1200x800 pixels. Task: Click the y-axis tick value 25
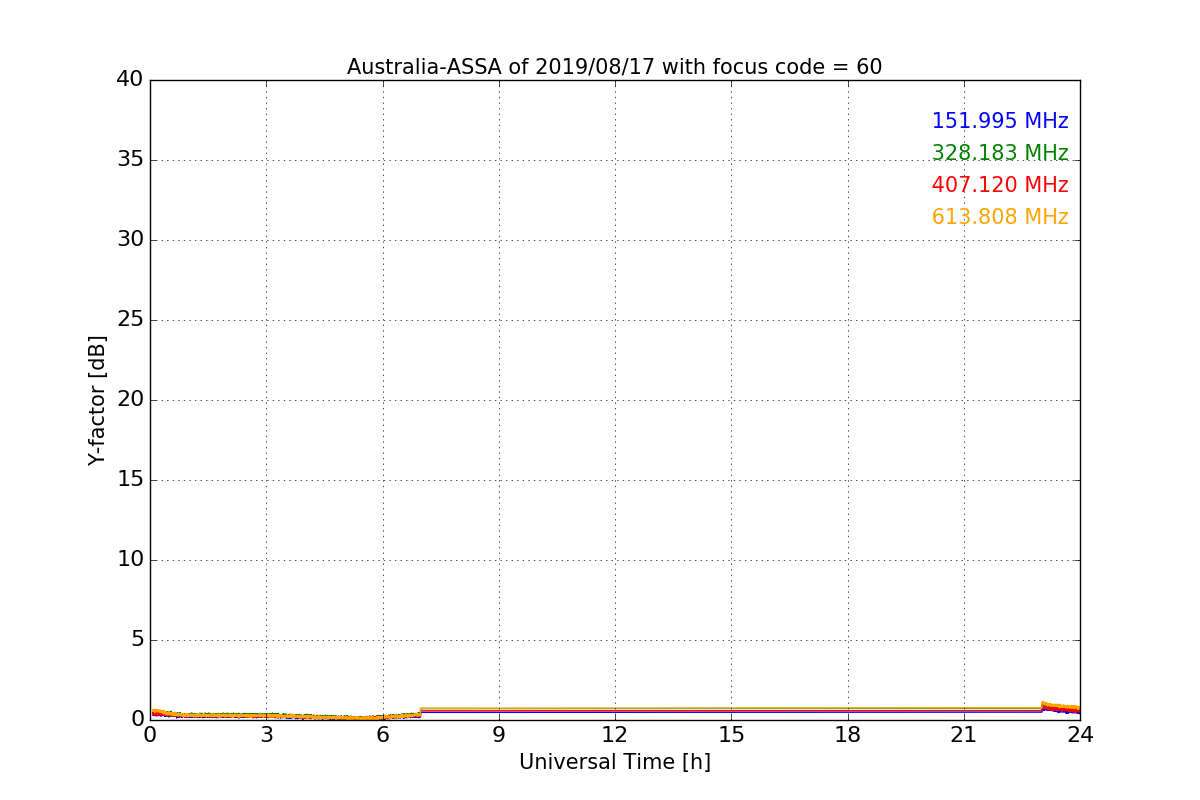(130, 320)
